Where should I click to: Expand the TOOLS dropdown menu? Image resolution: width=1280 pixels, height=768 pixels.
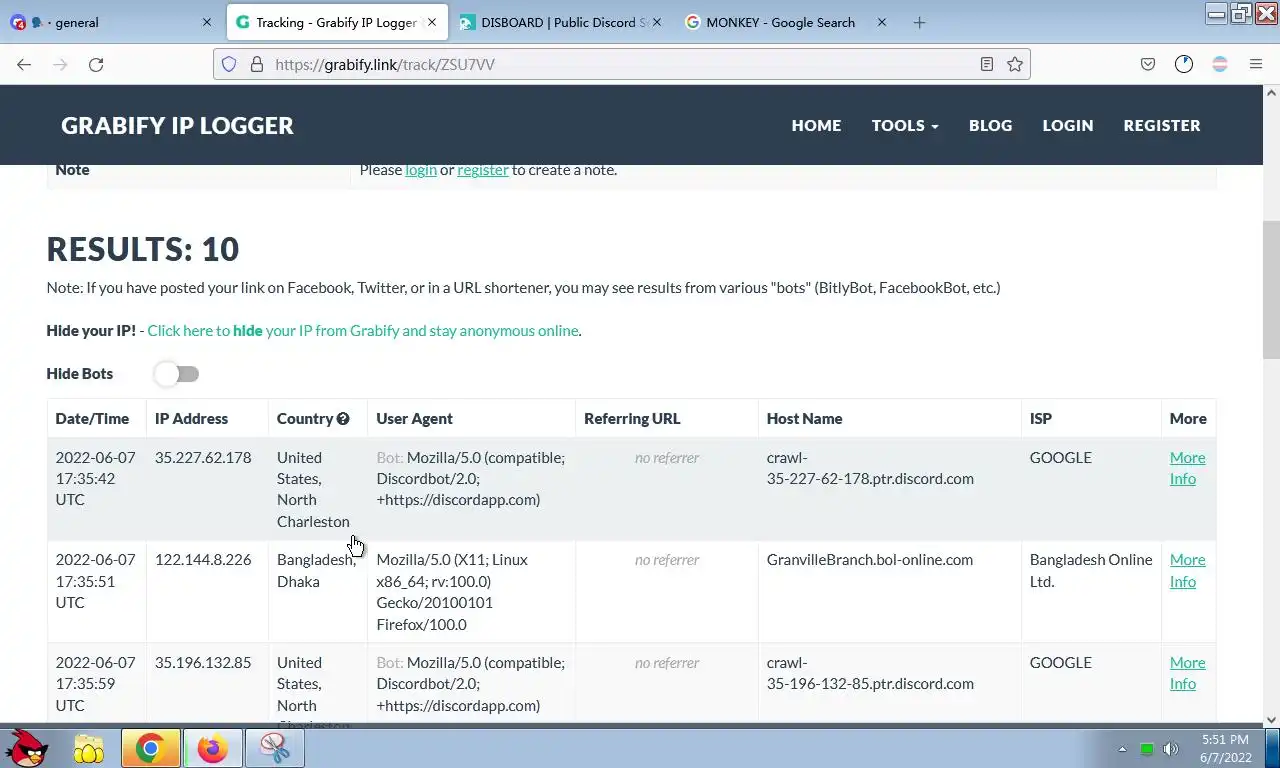(x=905, y=125)
